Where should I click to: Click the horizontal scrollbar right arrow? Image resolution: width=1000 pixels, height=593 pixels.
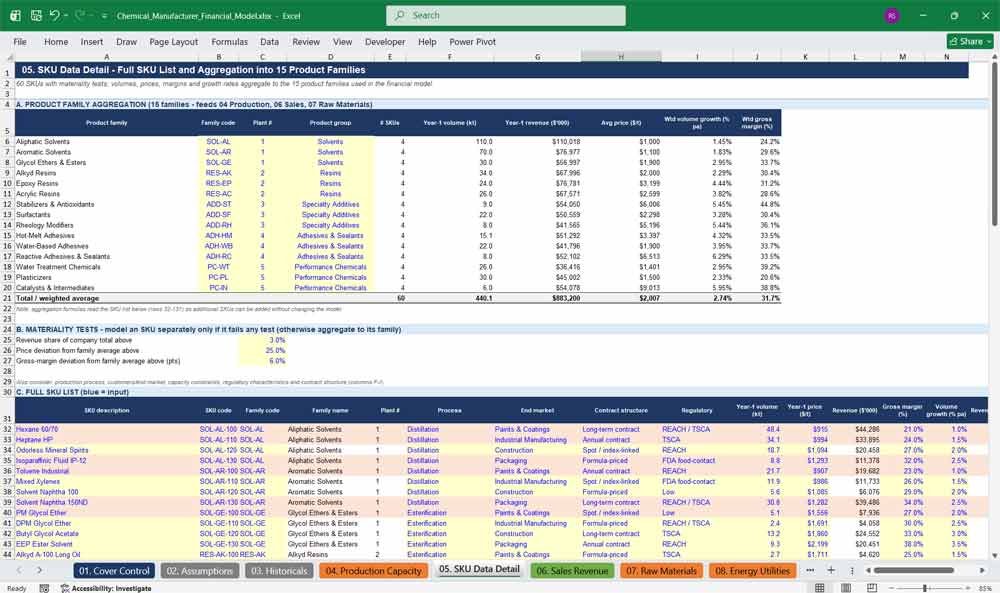click(982, 570)
